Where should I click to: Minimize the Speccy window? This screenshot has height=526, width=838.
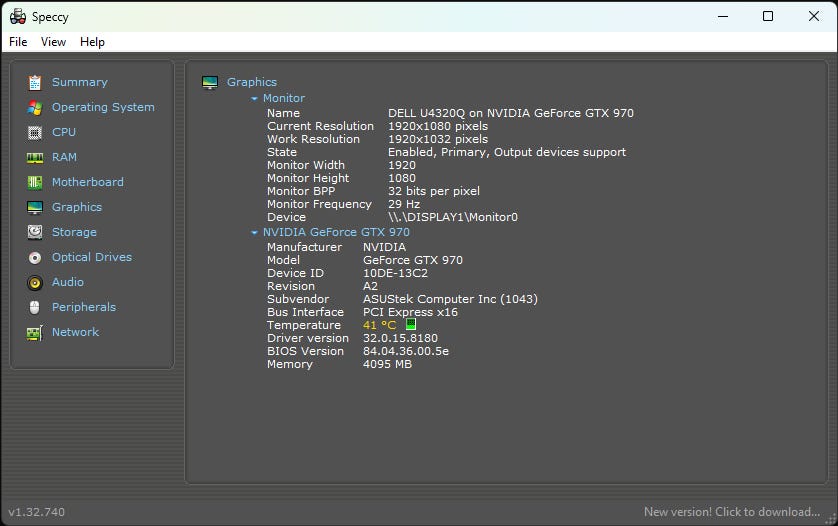(x=723, y=17)
